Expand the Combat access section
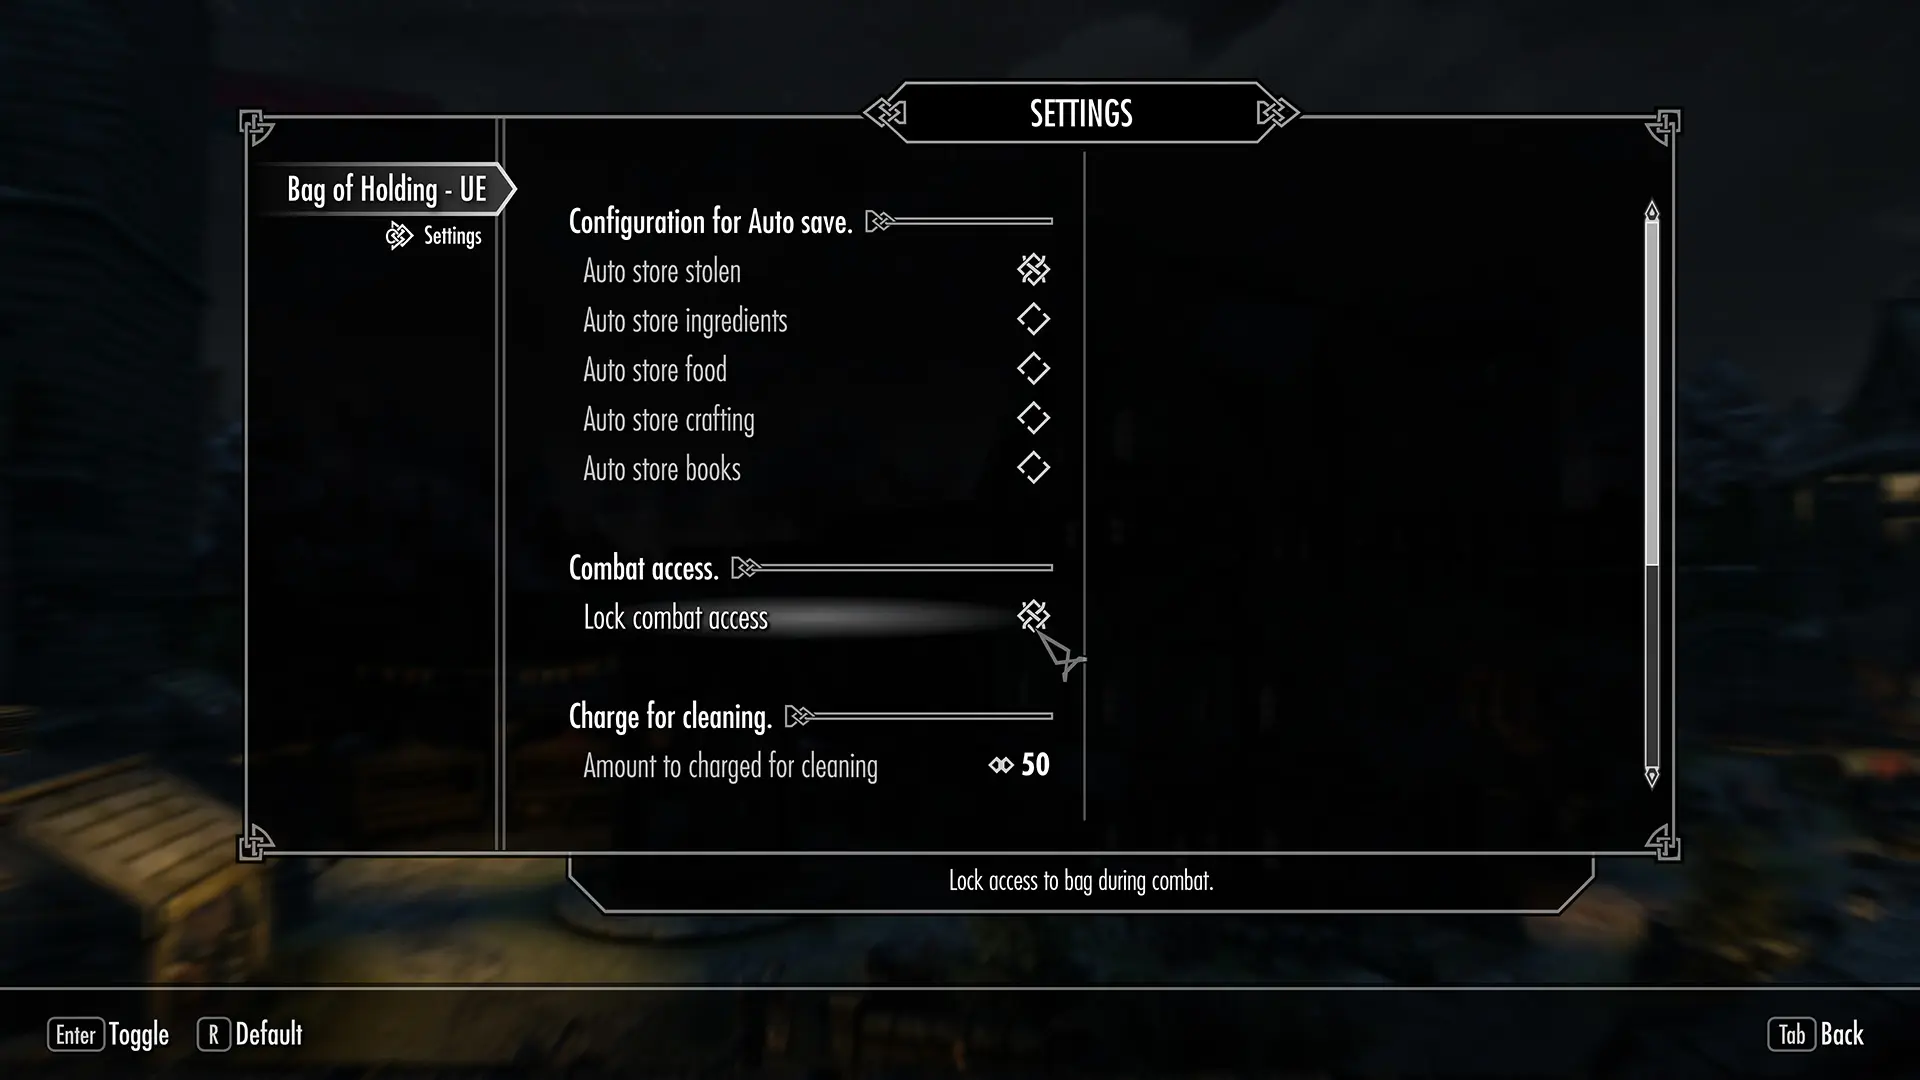This screenshot has width=1920, height=1080. pos(740,568)
